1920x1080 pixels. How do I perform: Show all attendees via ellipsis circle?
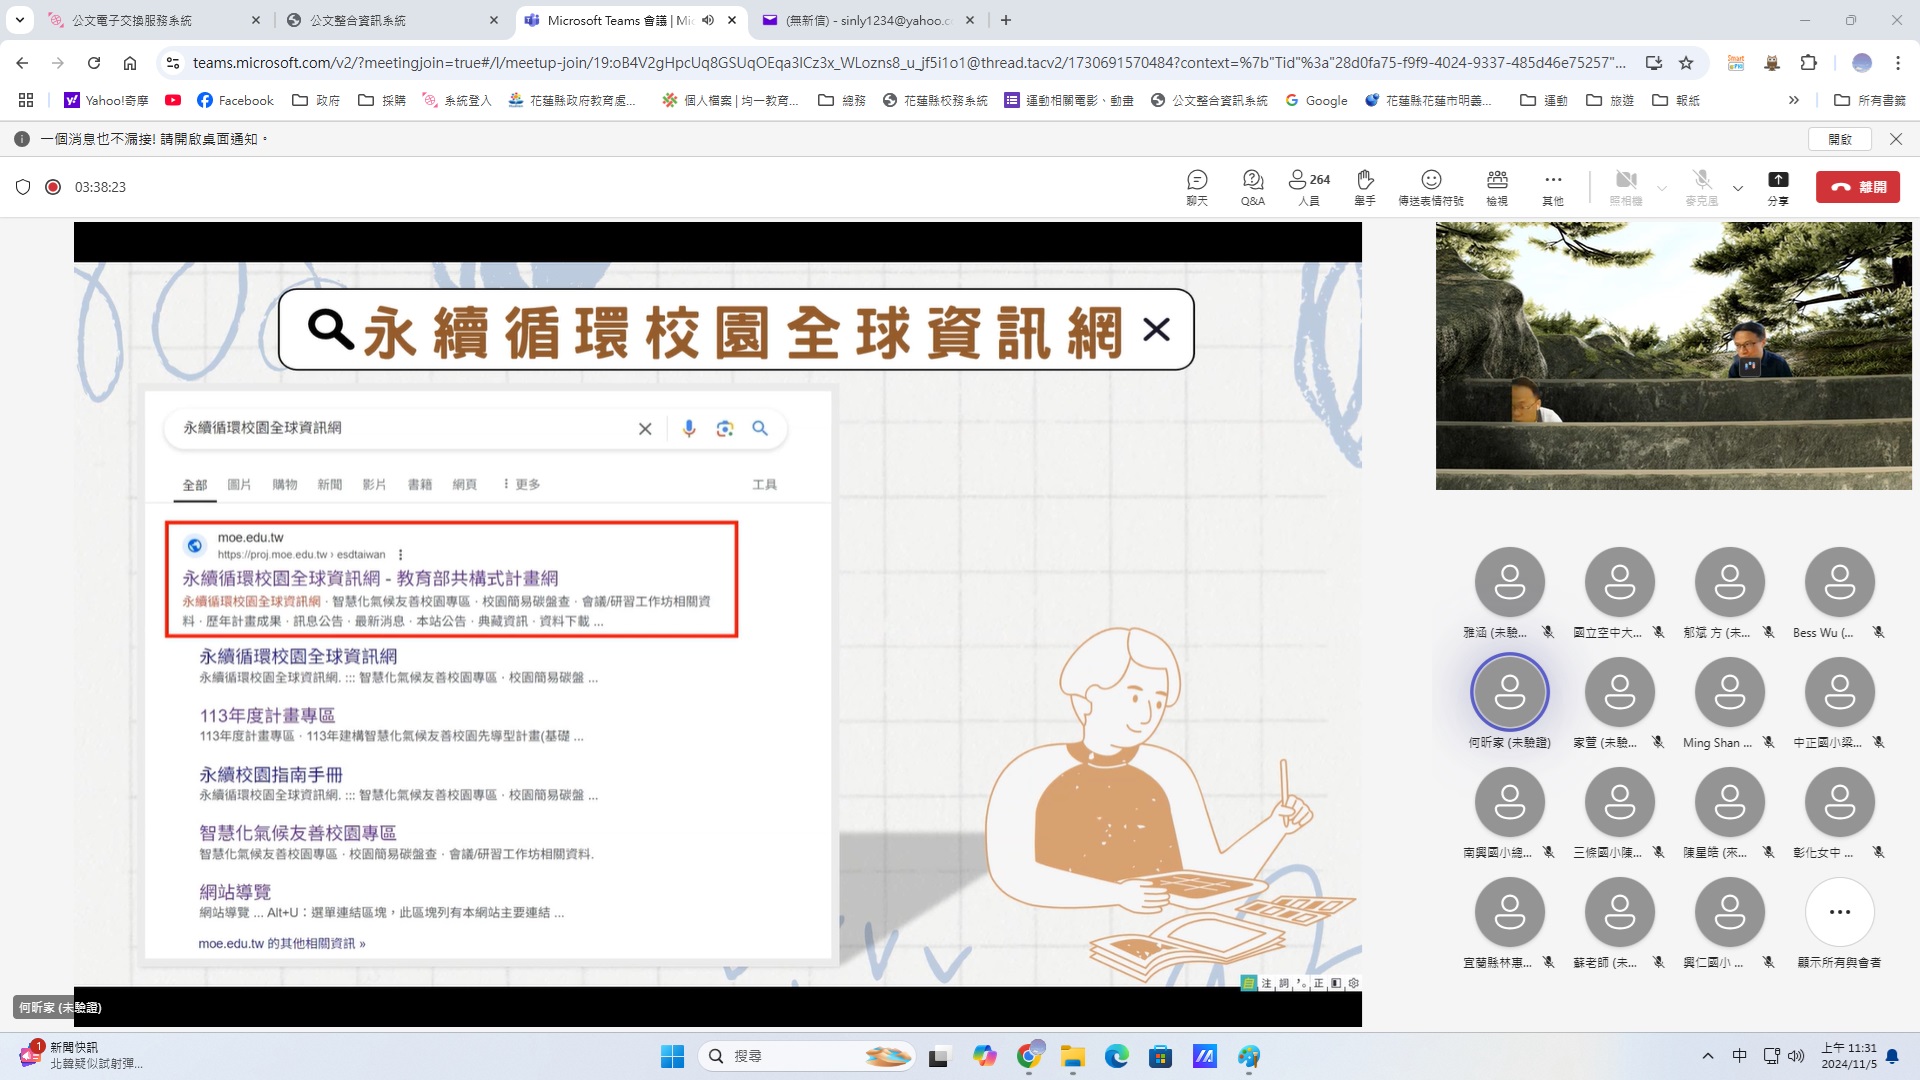1839,912
